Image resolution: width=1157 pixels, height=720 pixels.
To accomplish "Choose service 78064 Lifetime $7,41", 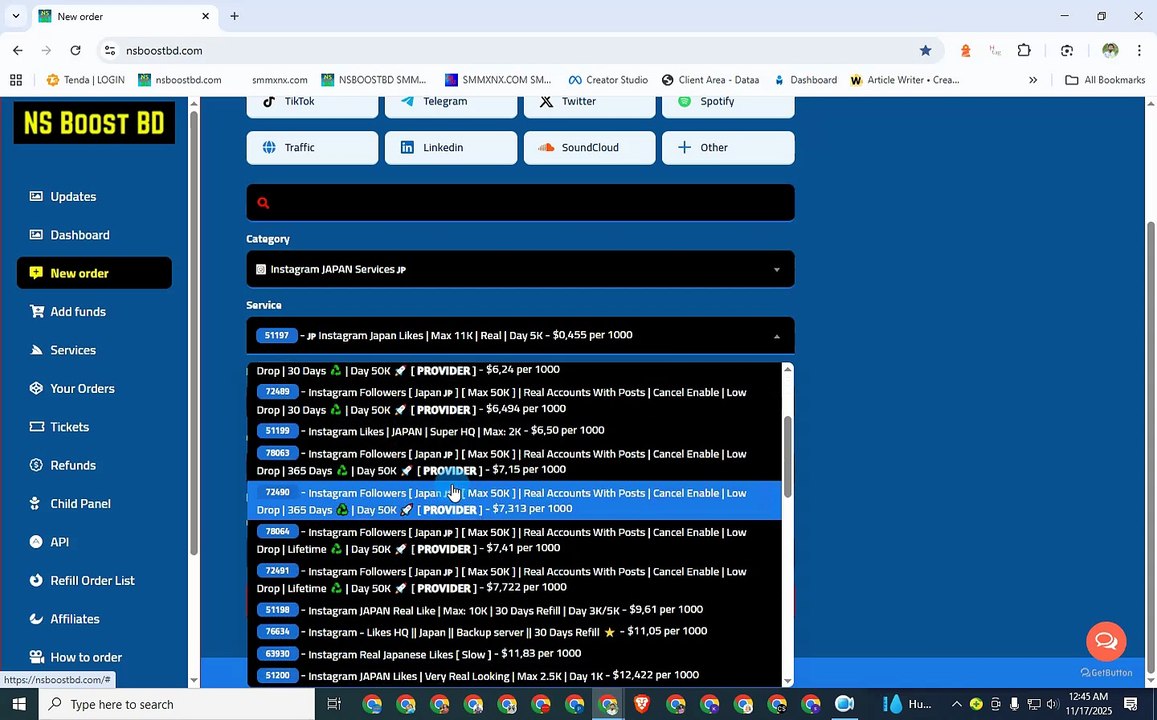I will click(514, 540).
